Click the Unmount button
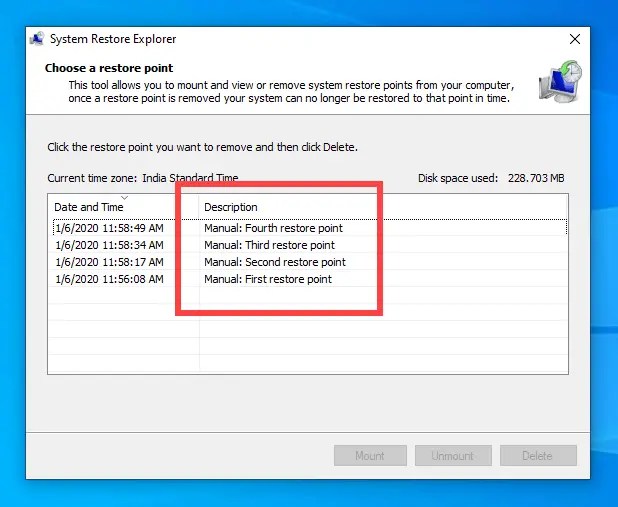Image resolution: width=618 pixels, height=507 pixels. [x=453, y=456]
